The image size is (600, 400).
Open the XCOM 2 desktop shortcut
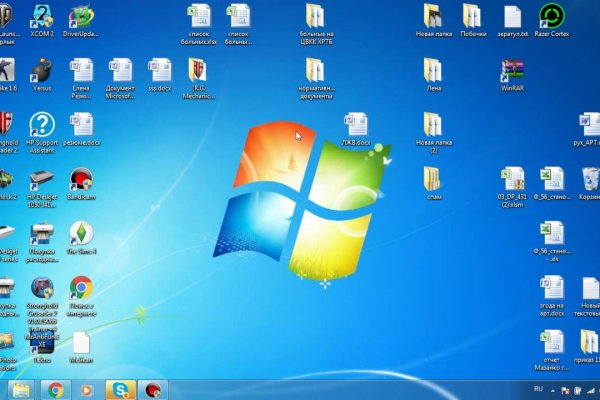(42, 17)
